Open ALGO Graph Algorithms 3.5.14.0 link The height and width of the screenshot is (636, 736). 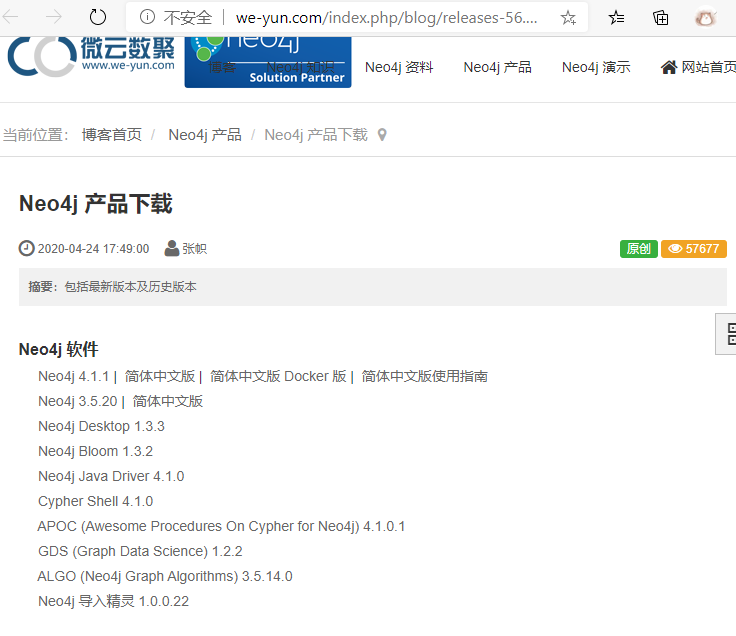[165, 576]
